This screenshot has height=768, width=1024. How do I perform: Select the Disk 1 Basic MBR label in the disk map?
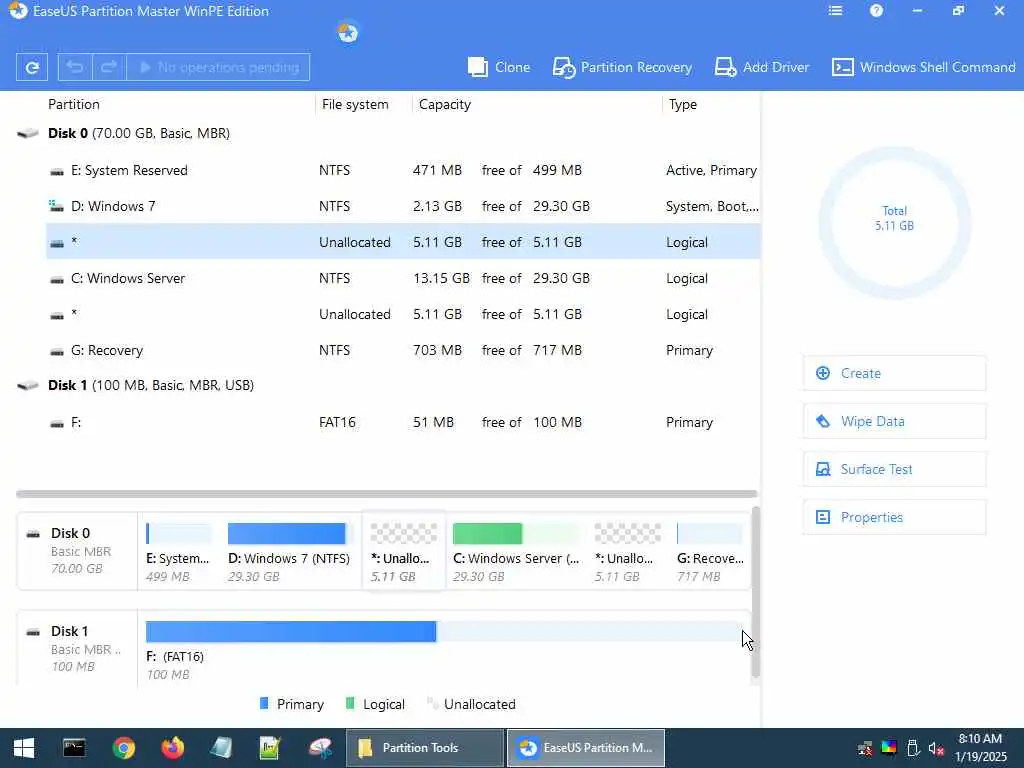(77, 648)
